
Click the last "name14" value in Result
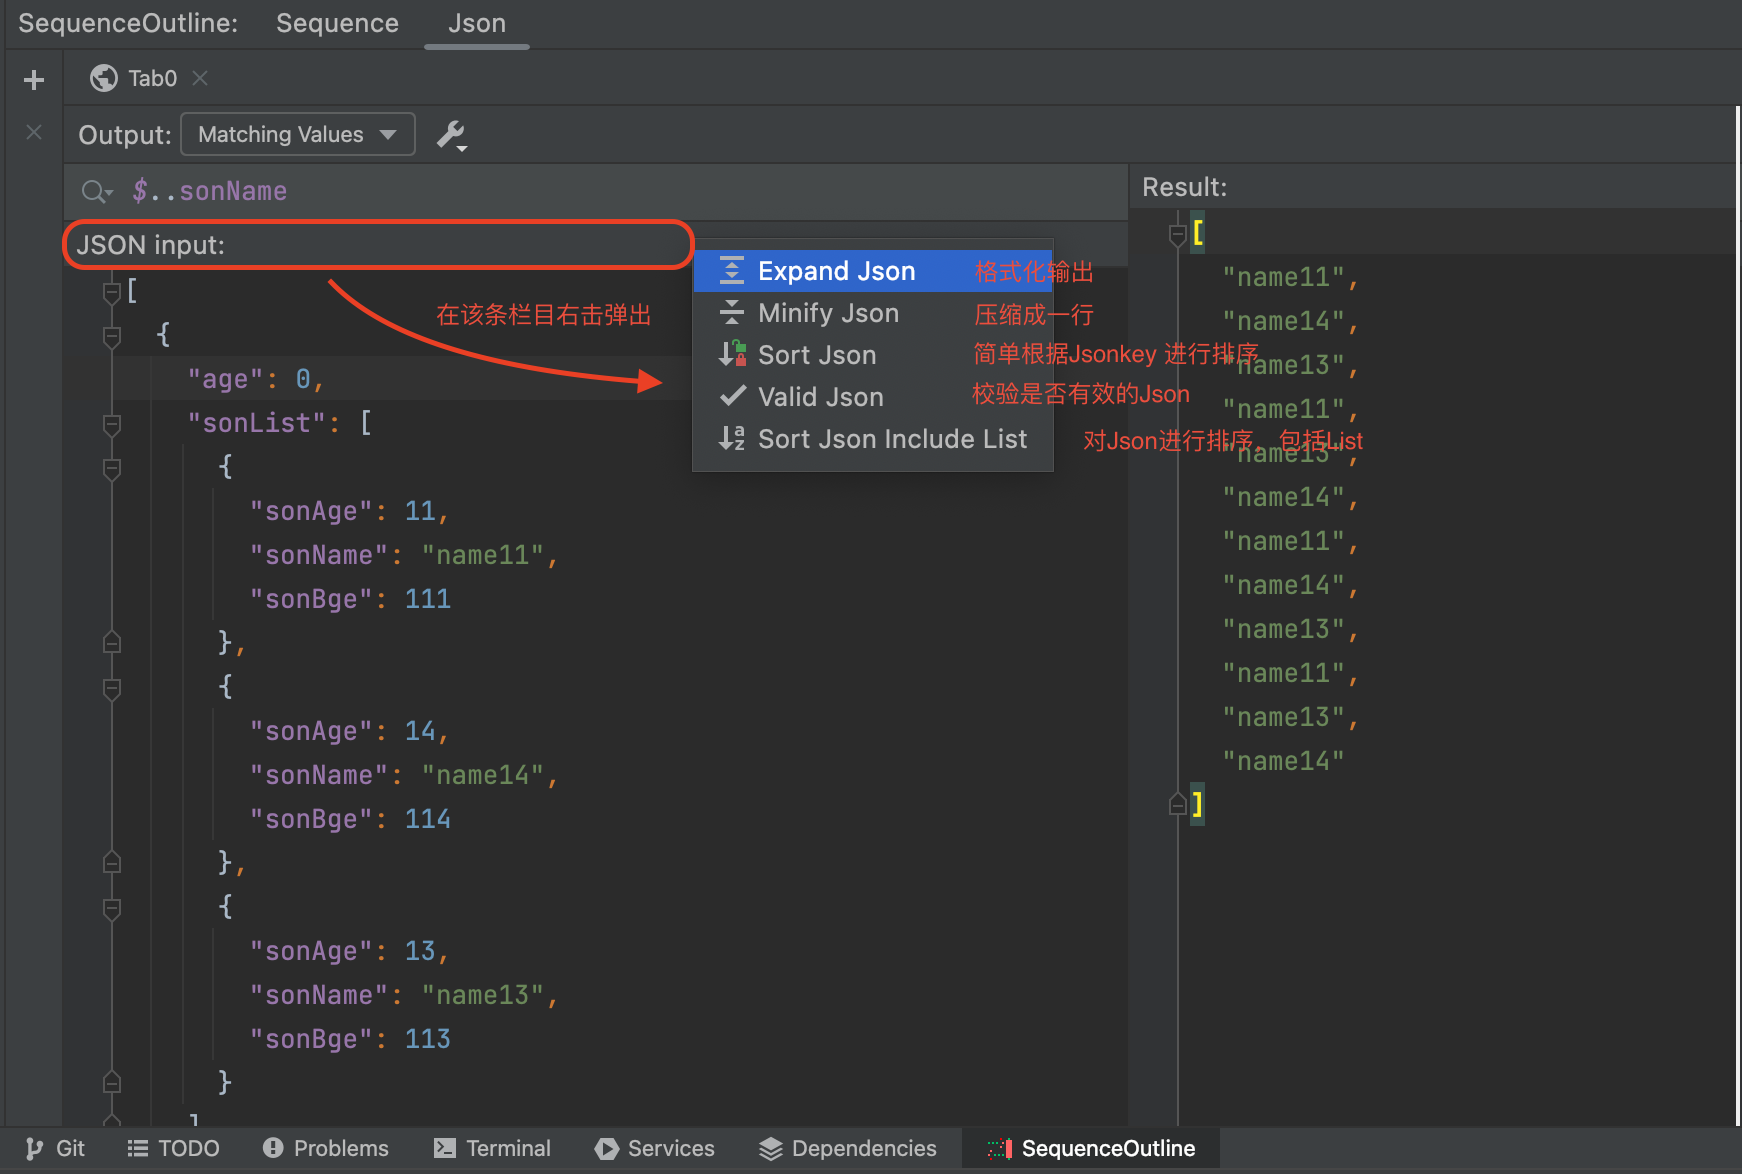[1283, 761]
